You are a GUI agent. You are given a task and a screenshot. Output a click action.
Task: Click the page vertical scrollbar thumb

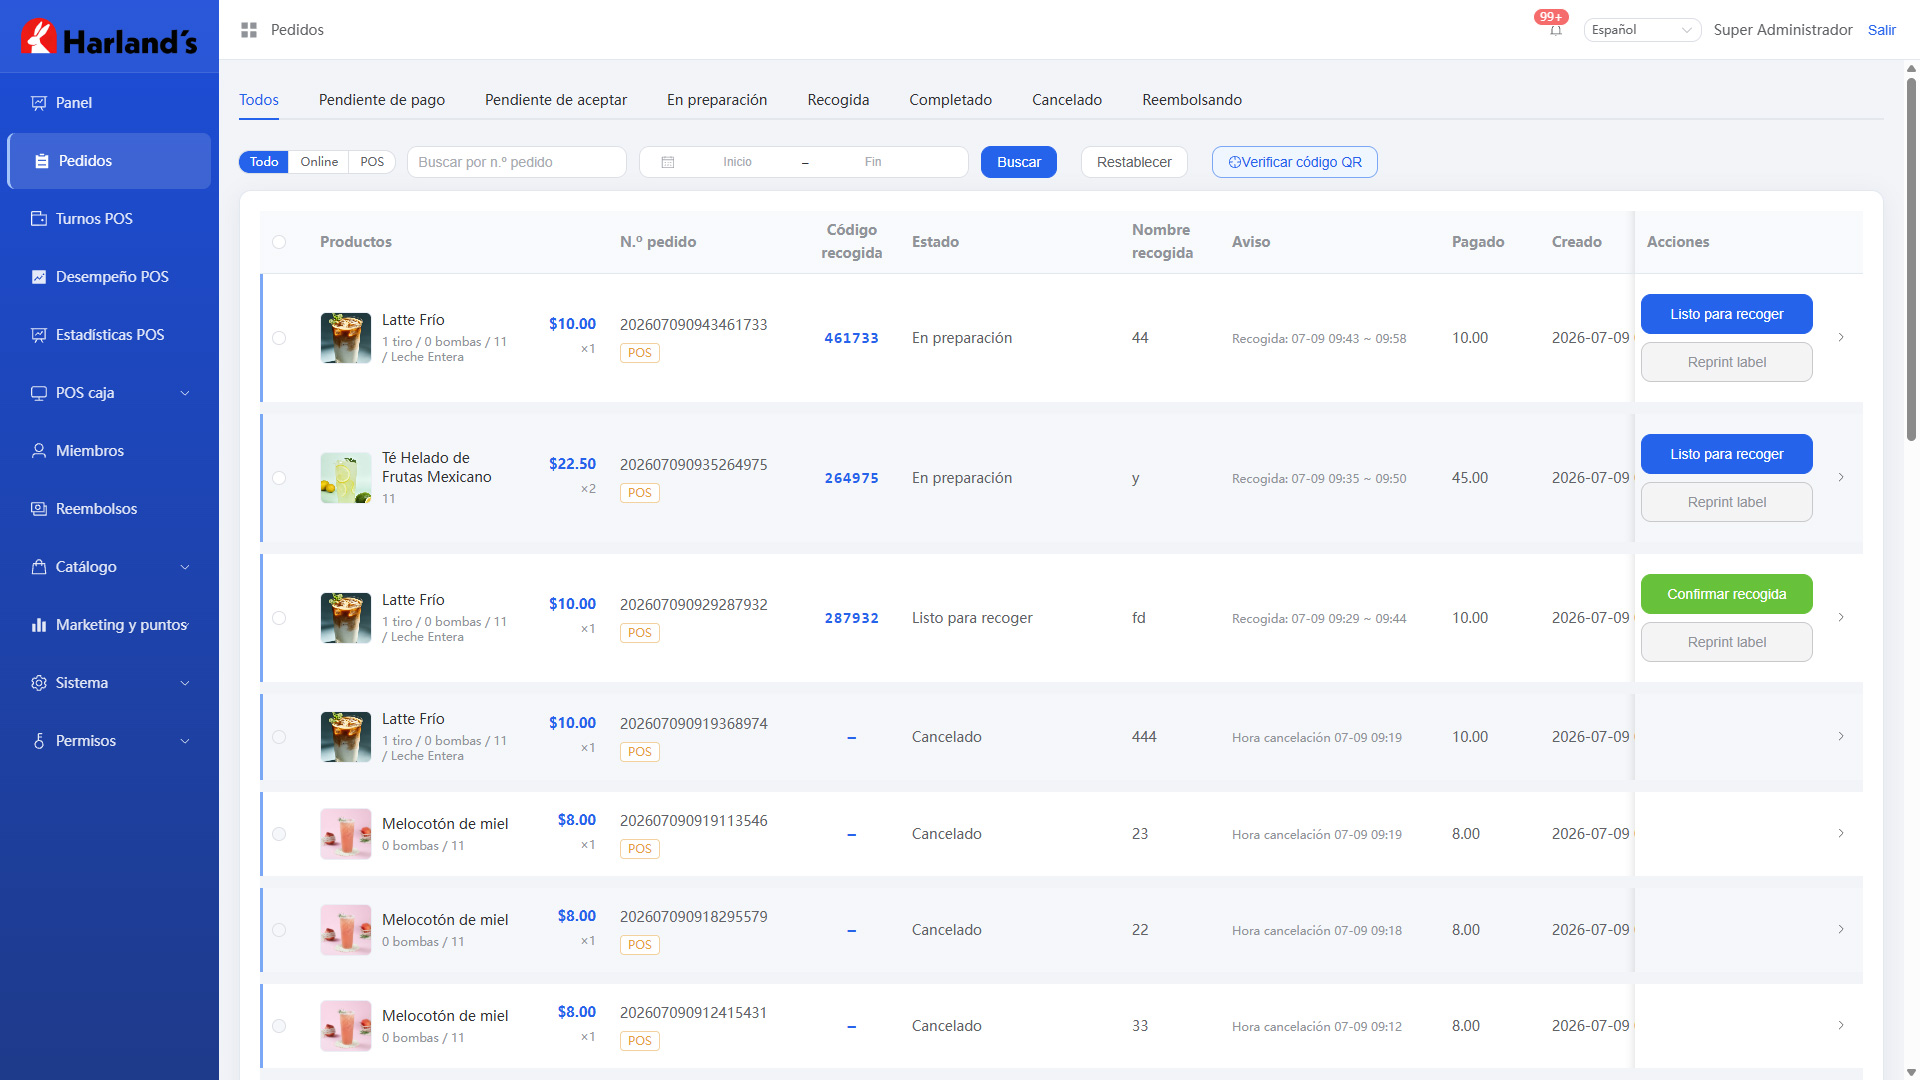(1911, 258)
